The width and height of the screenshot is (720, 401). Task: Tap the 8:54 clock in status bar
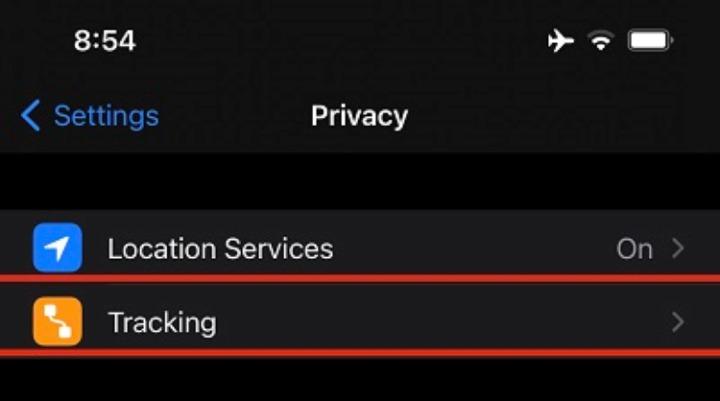(104, 41)
